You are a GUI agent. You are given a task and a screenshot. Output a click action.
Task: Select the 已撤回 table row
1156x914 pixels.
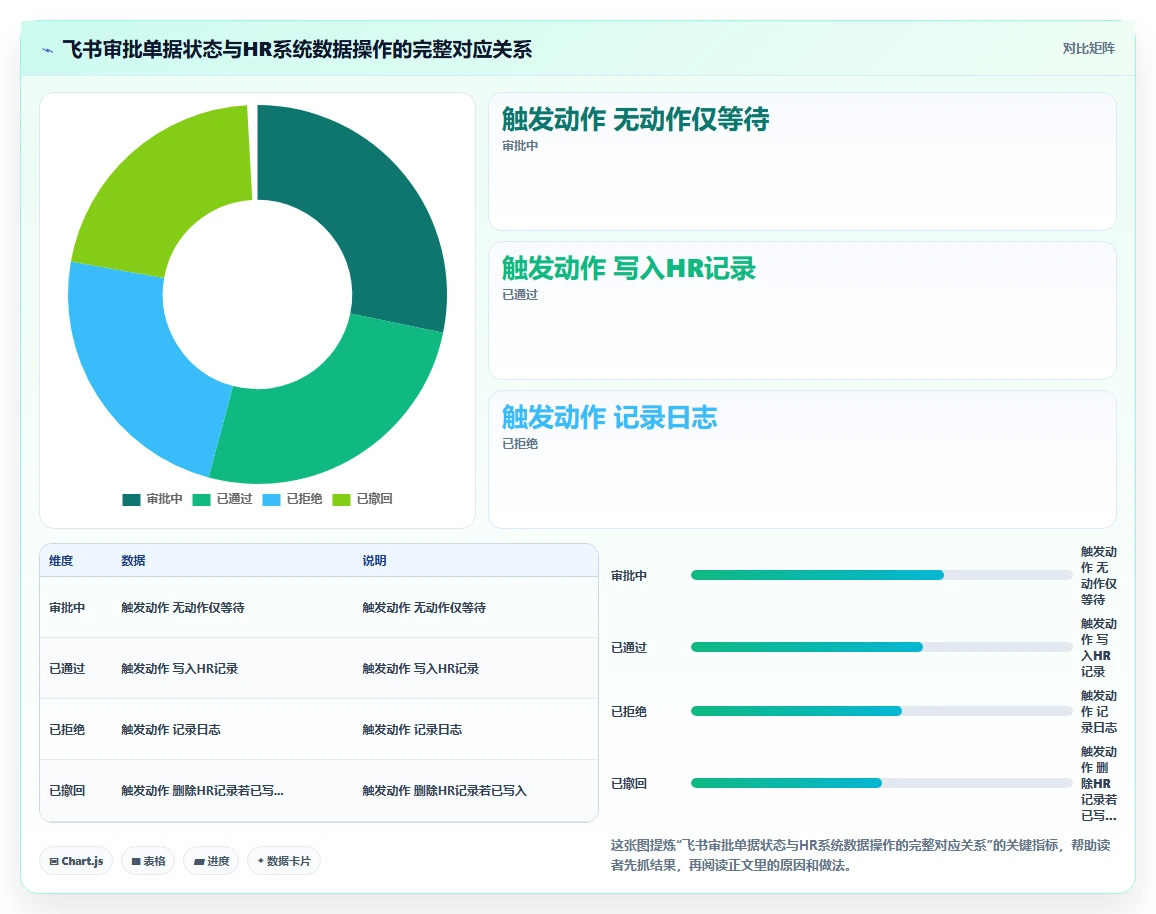(x=318, y=790)
